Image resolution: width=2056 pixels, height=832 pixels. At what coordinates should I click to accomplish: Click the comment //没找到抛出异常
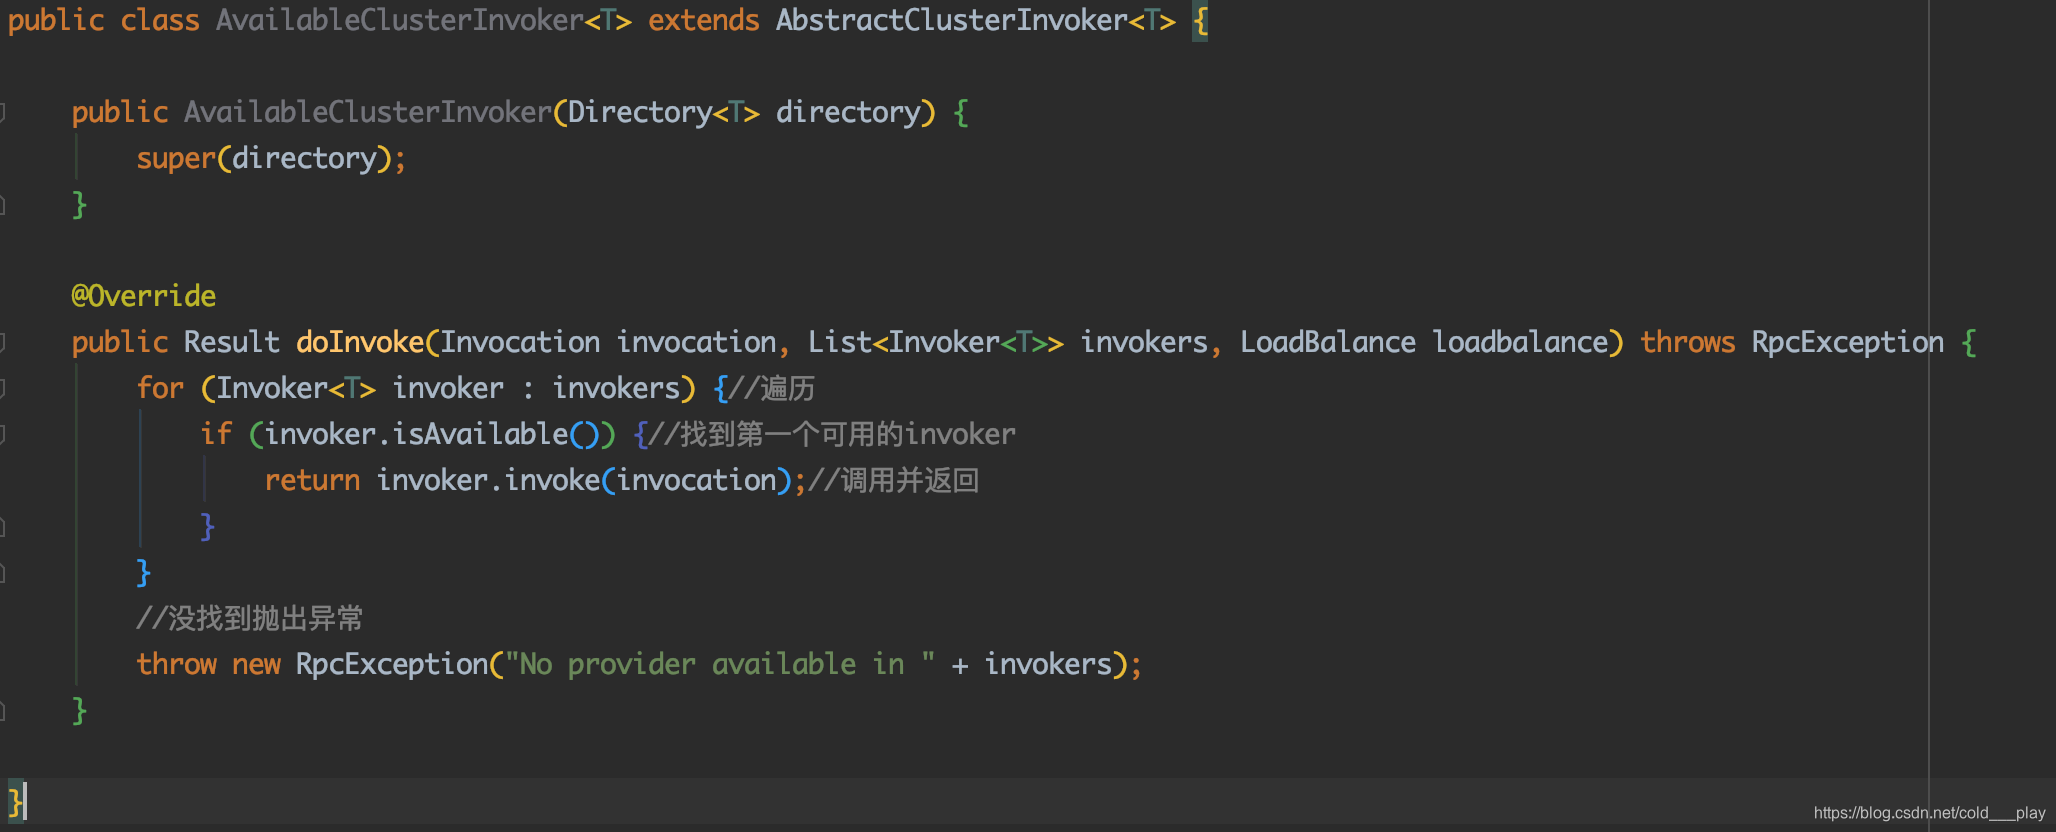[x=250, y=618]
